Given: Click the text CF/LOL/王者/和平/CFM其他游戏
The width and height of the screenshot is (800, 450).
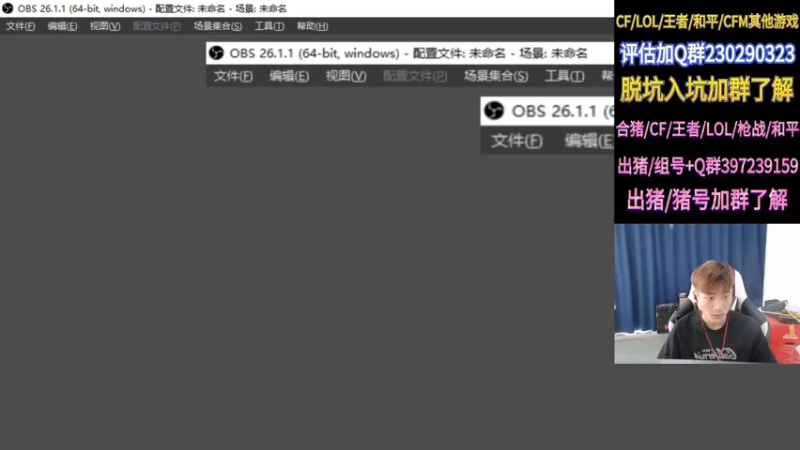Looking at the screenshot, I should click(707, 21).
